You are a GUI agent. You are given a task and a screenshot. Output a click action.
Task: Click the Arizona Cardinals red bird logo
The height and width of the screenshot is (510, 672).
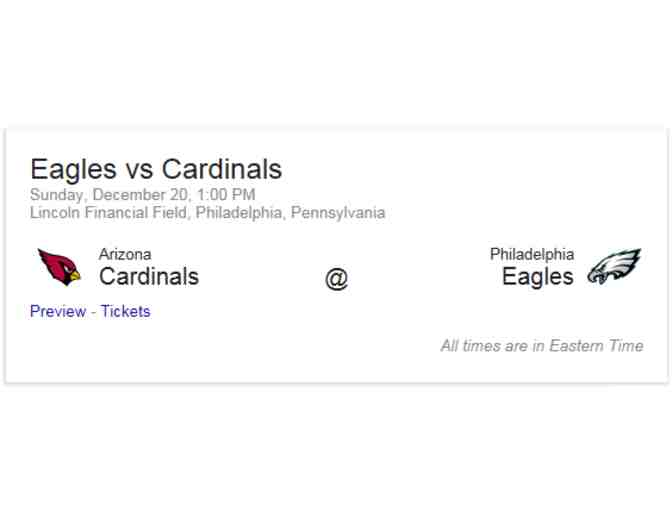coord(59,267)
